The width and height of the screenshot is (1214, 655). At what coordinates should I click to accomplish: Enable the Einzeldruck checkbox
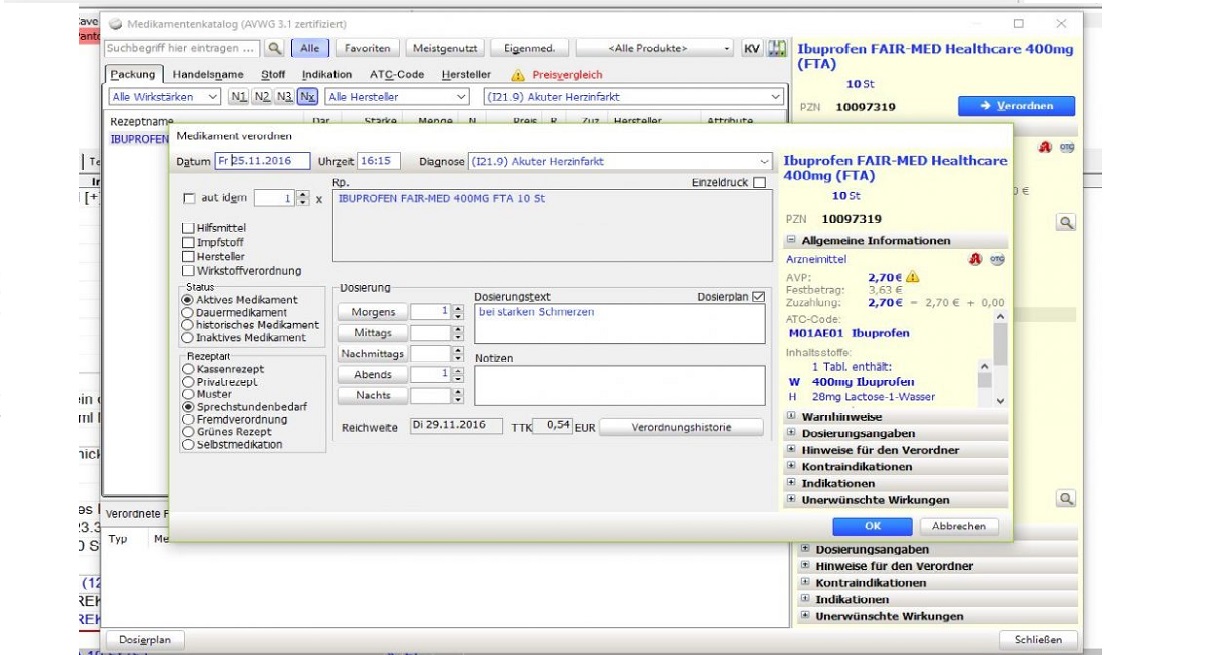coord(759,183)
